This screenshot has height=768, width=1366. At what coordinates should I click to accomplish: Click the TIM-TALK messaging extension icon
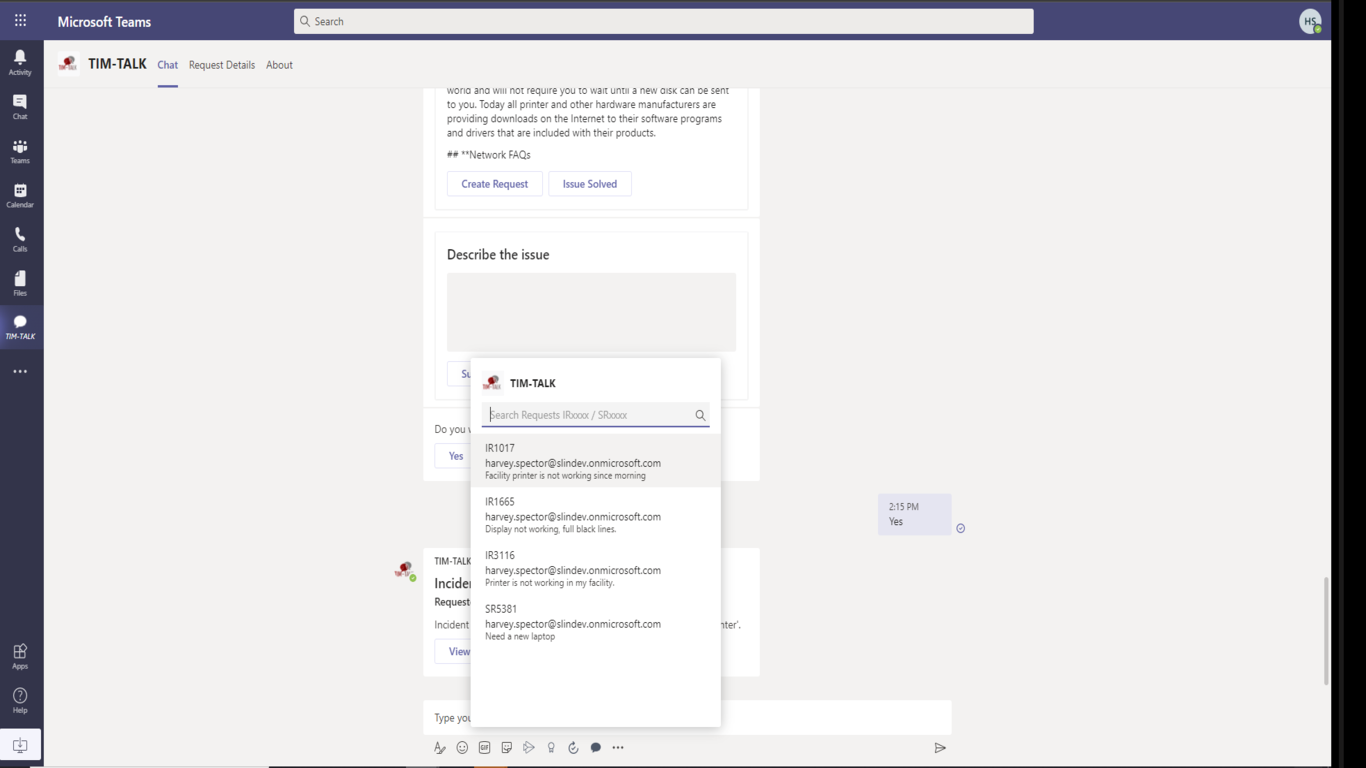click(596, 748)
